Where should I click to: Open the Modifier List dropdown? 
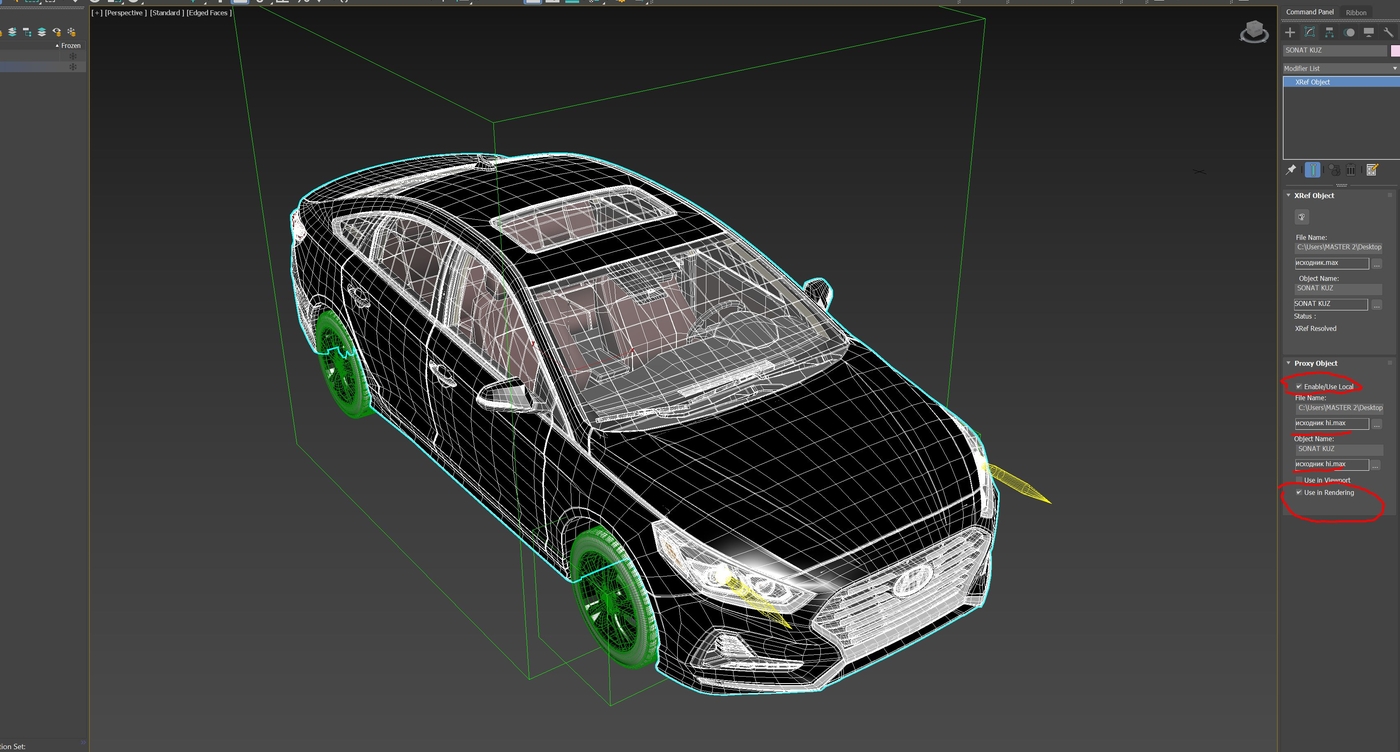pyautogui.click(x=1340, y=68)
